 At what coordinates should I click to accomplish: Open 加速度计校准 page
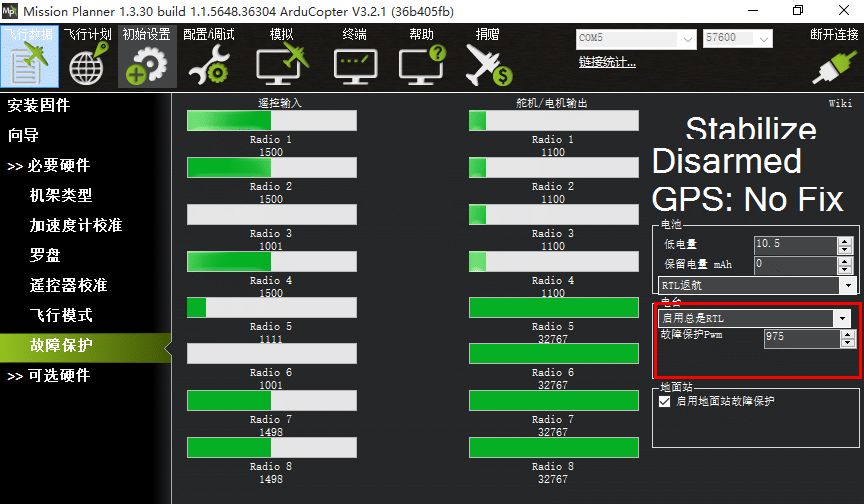coord(75,225)
